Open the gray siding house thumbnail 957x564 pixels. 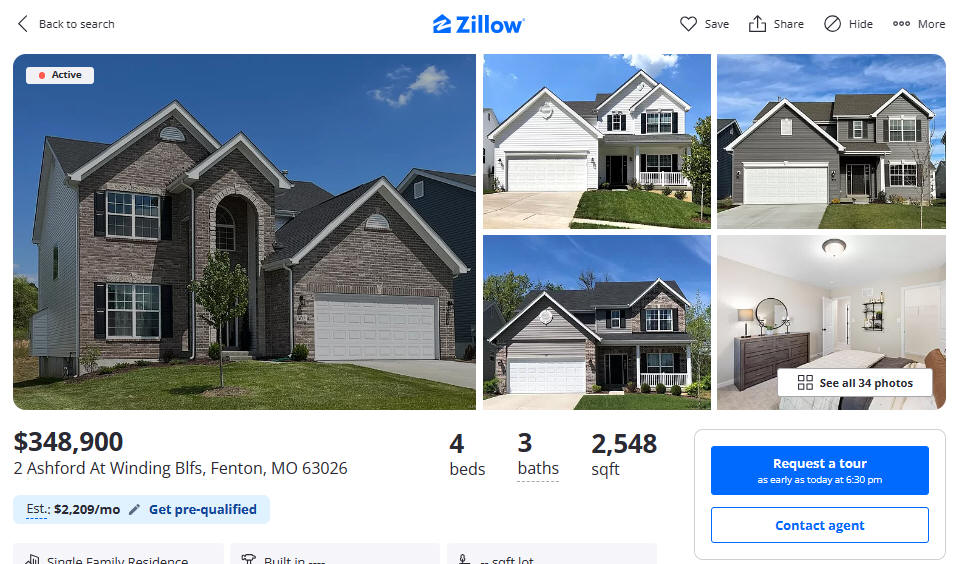pos(831,142)
